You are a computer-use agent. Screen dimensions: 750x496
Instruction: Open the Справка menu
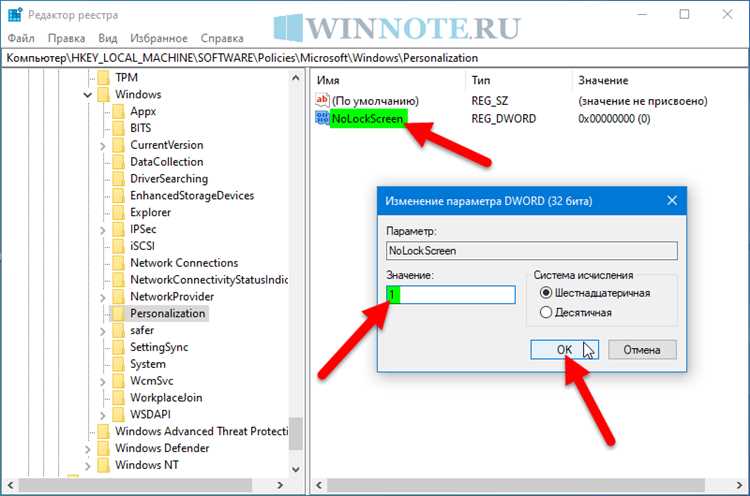click(222, 38)
